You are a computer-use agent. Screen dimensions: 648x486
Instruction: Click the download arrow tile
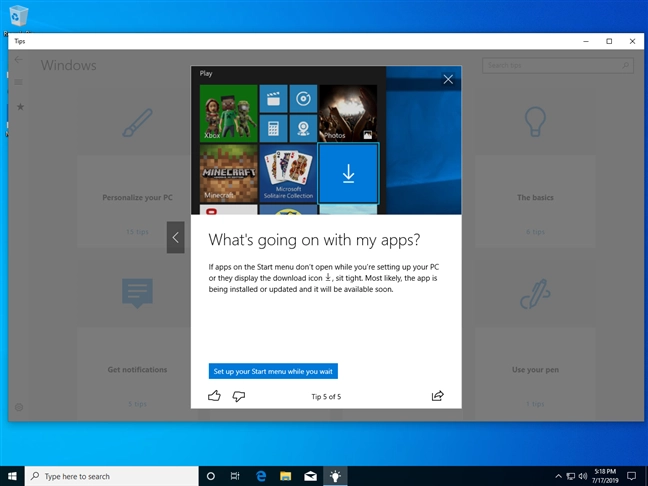click(x=348, y=173)
